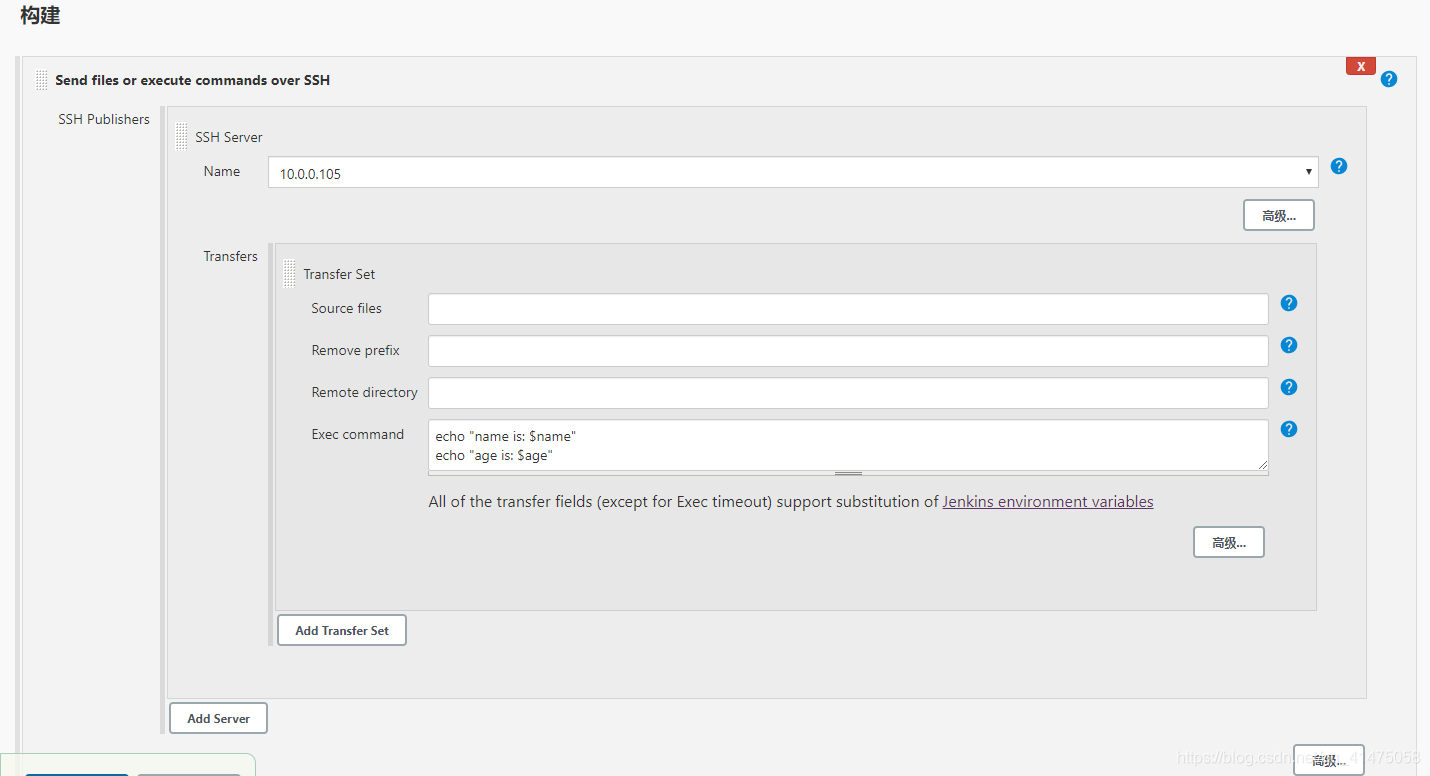Open help for Send files over SSH step
Screen dimensions: 1430x776
pos(1388,79)
